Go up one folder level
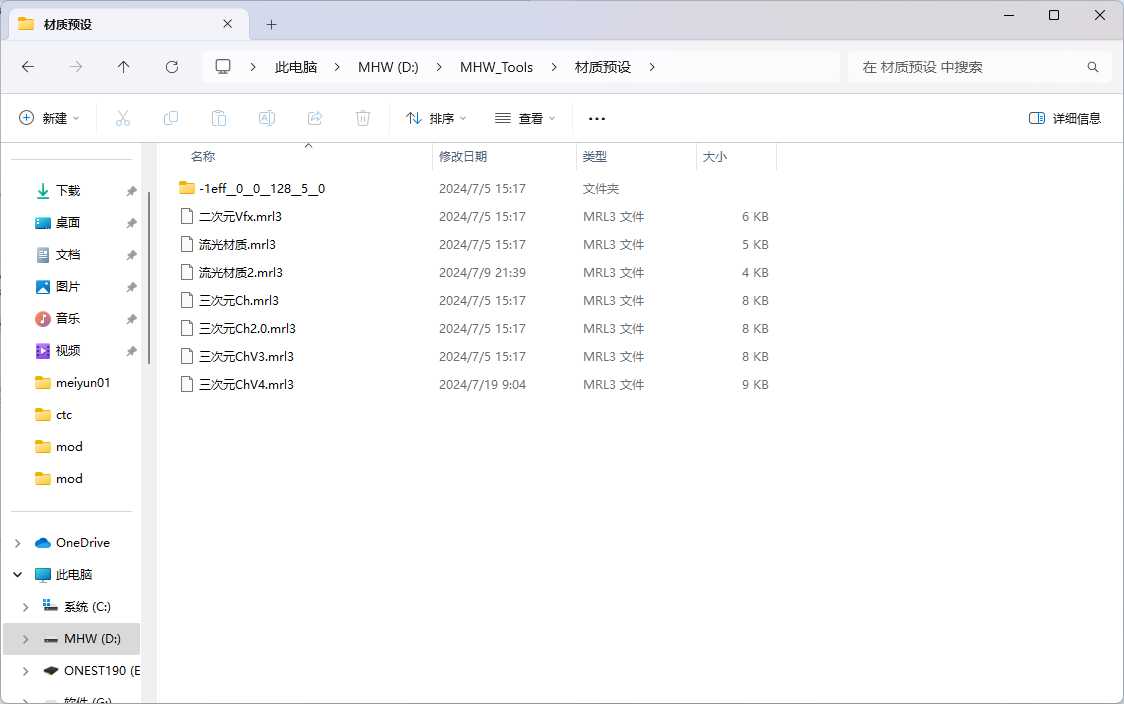 [124, 67]
